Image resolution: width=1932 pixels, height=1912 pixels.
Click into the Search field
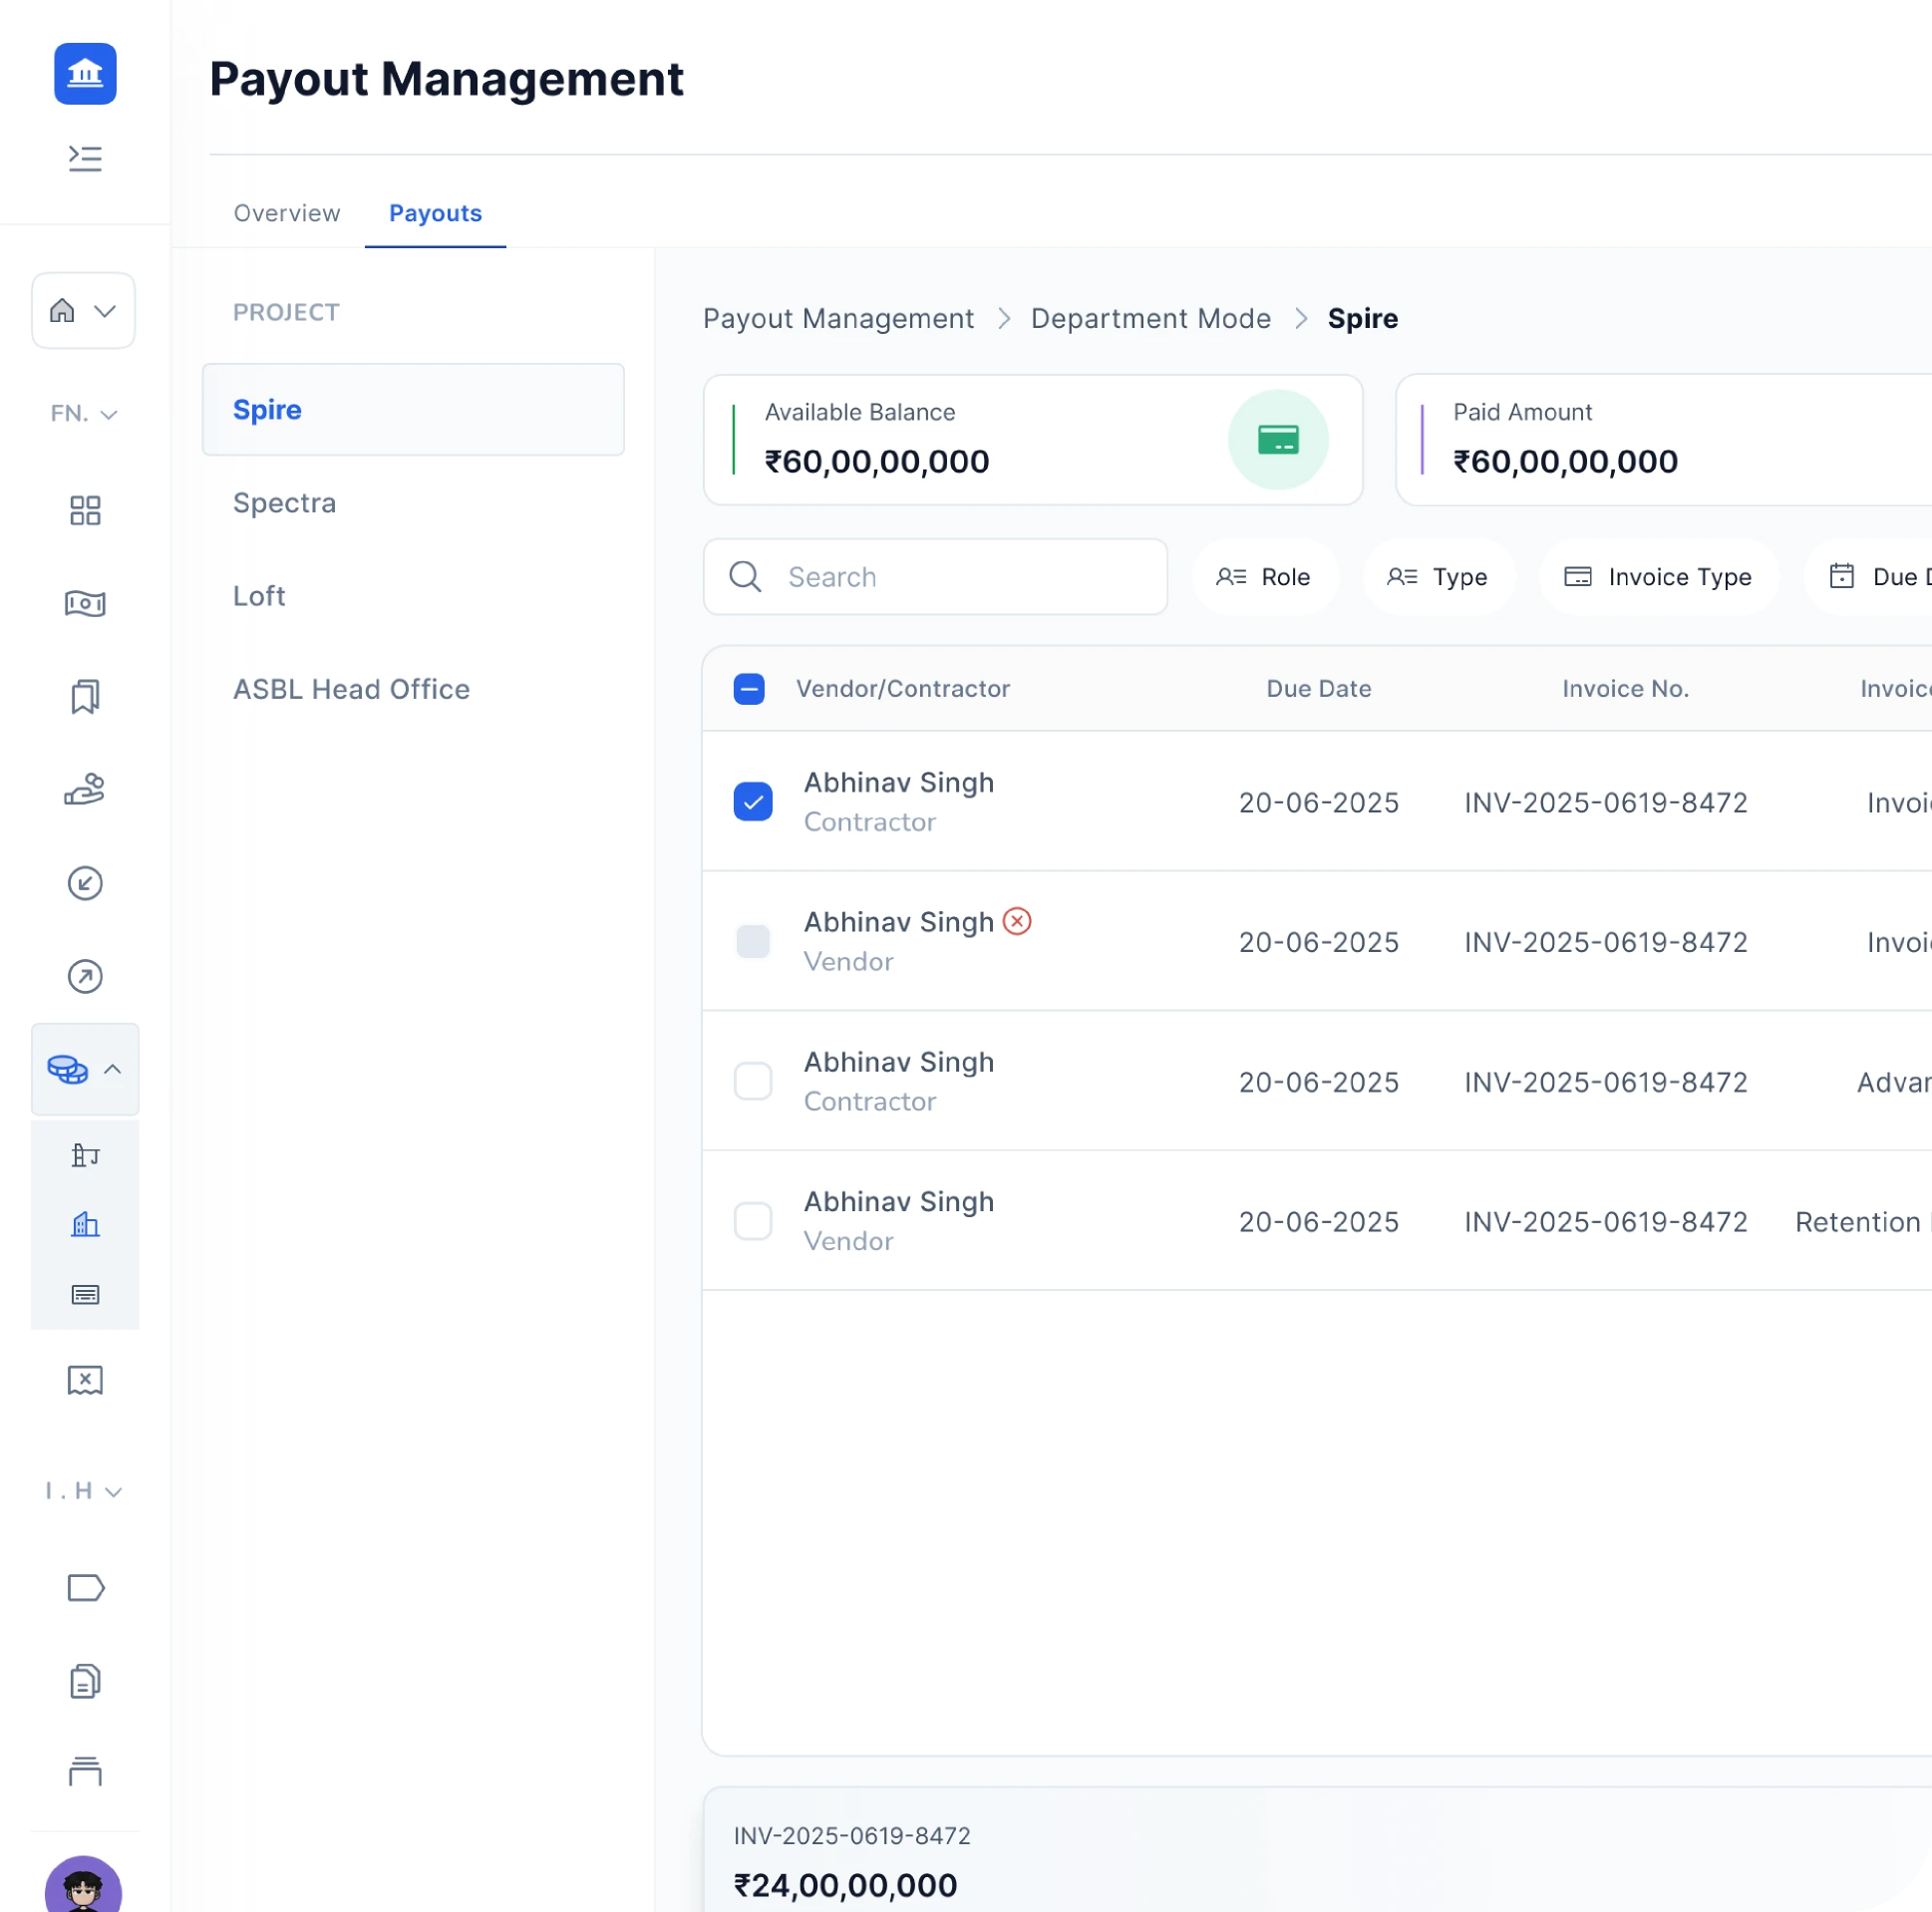point(935,577)
